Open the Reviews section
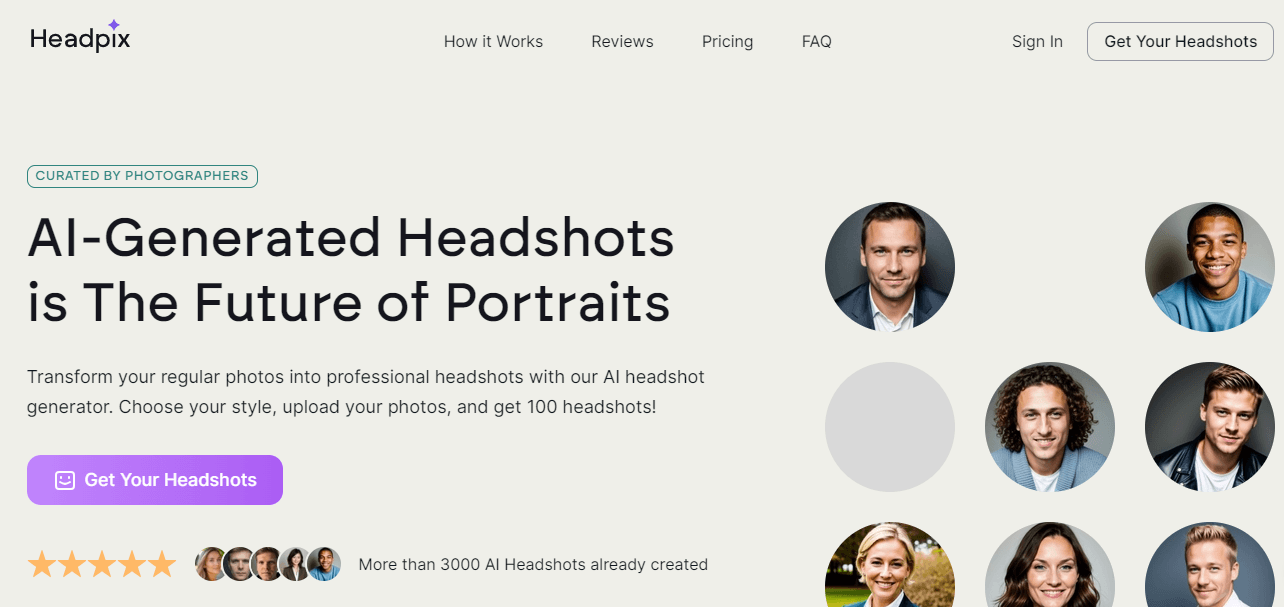 click(622, 42)
